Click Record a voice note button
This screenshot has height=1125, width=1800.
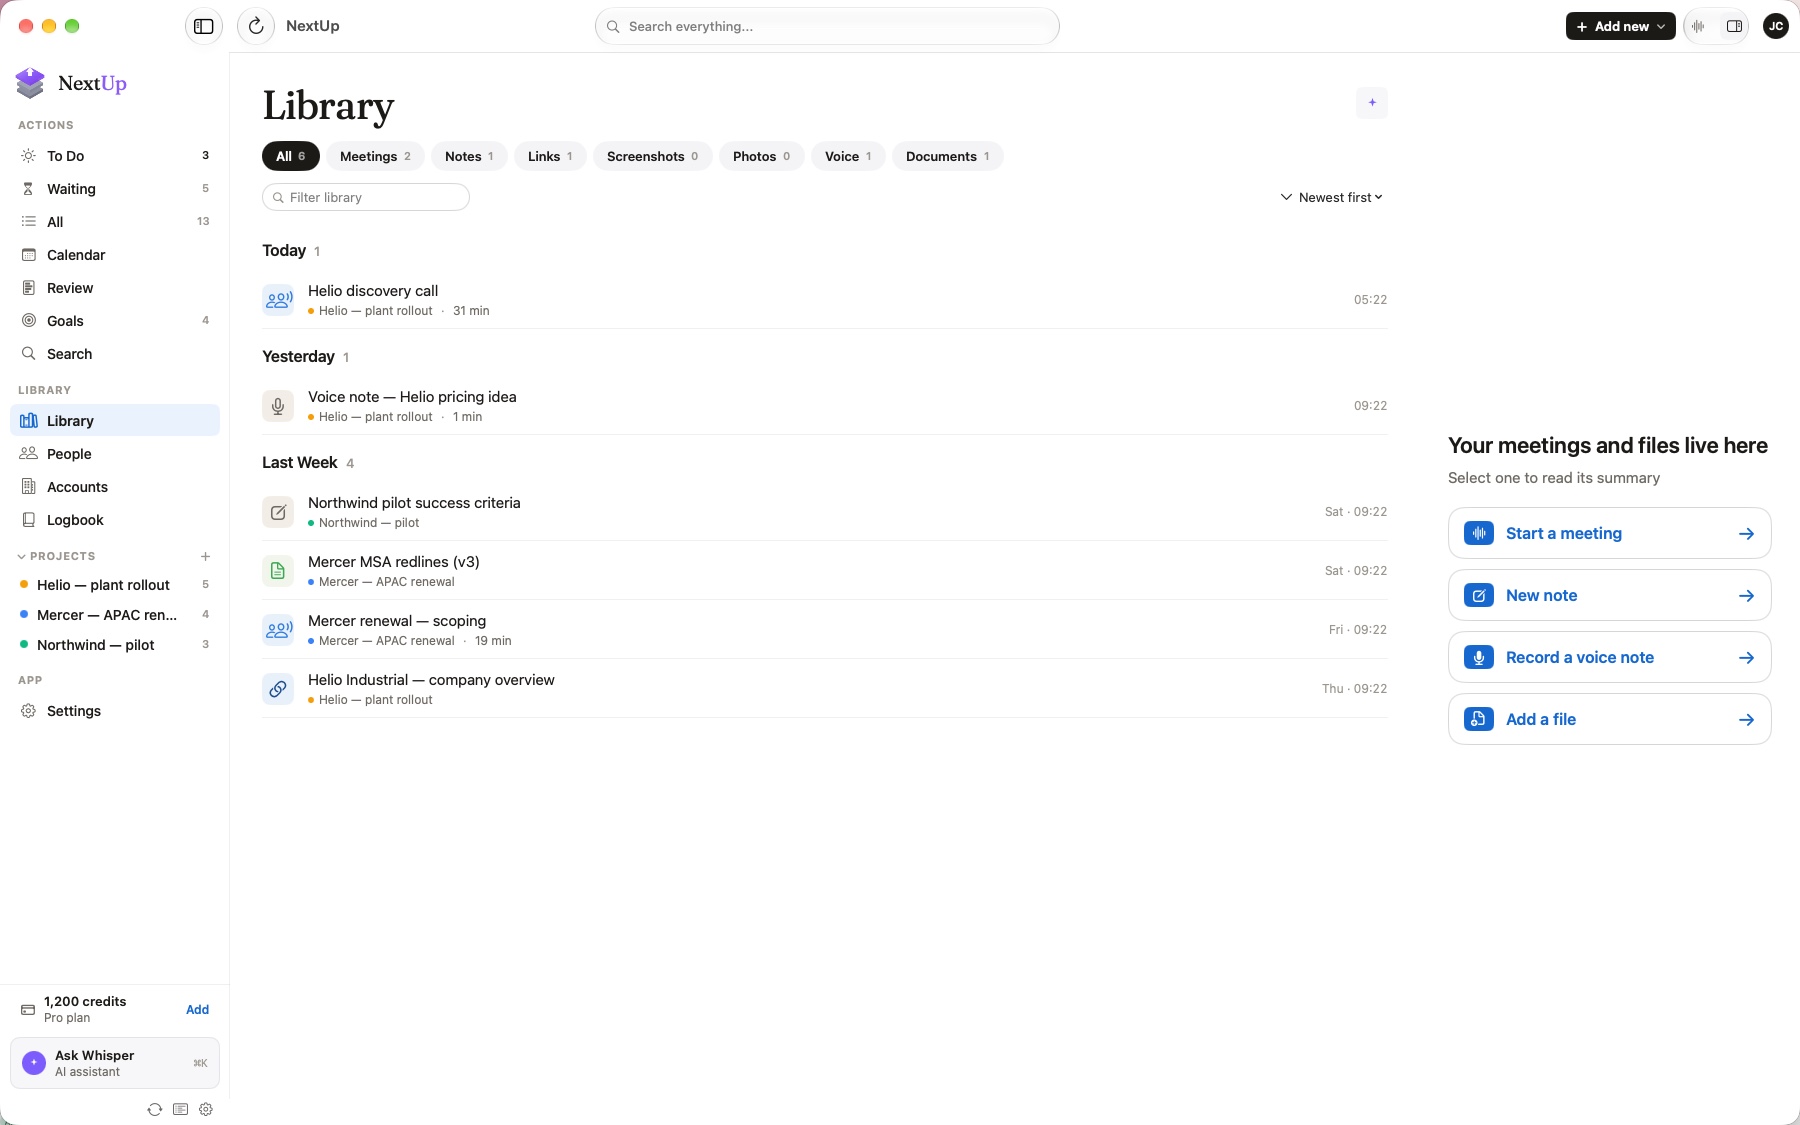pyautogui.click(x=1609, y=657)
